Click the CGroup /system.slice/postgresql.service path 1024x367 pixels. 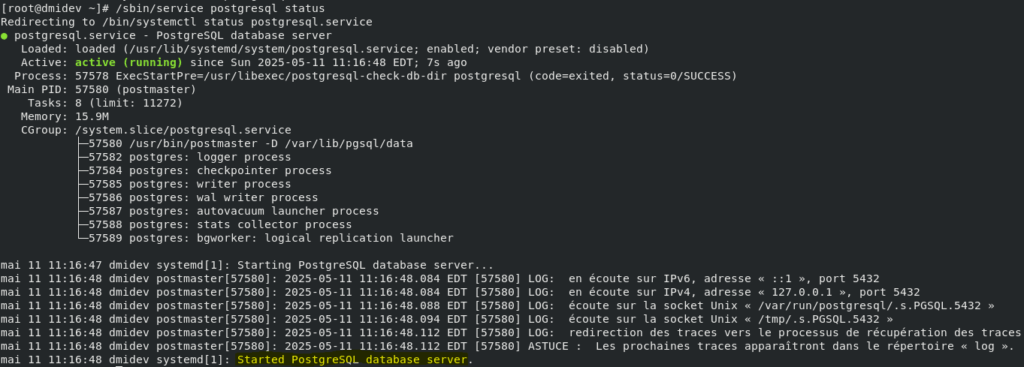pyautogui.click(x=184, y=130)
